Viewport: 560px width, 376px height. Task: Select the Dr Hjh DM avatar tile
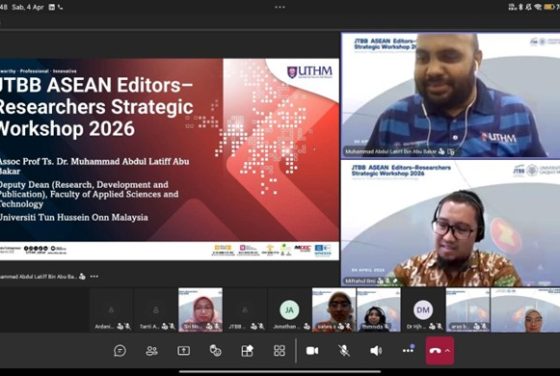(423, 310)
